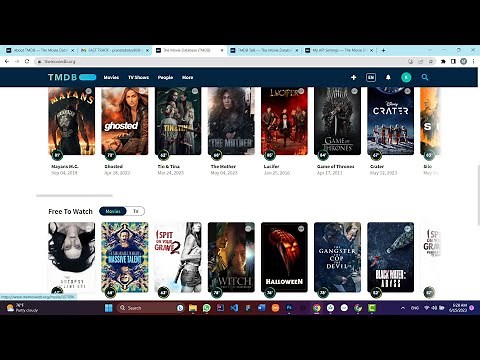Open a new browser tab
This screenshot has width=480, height=360.
tap(383, 50)
